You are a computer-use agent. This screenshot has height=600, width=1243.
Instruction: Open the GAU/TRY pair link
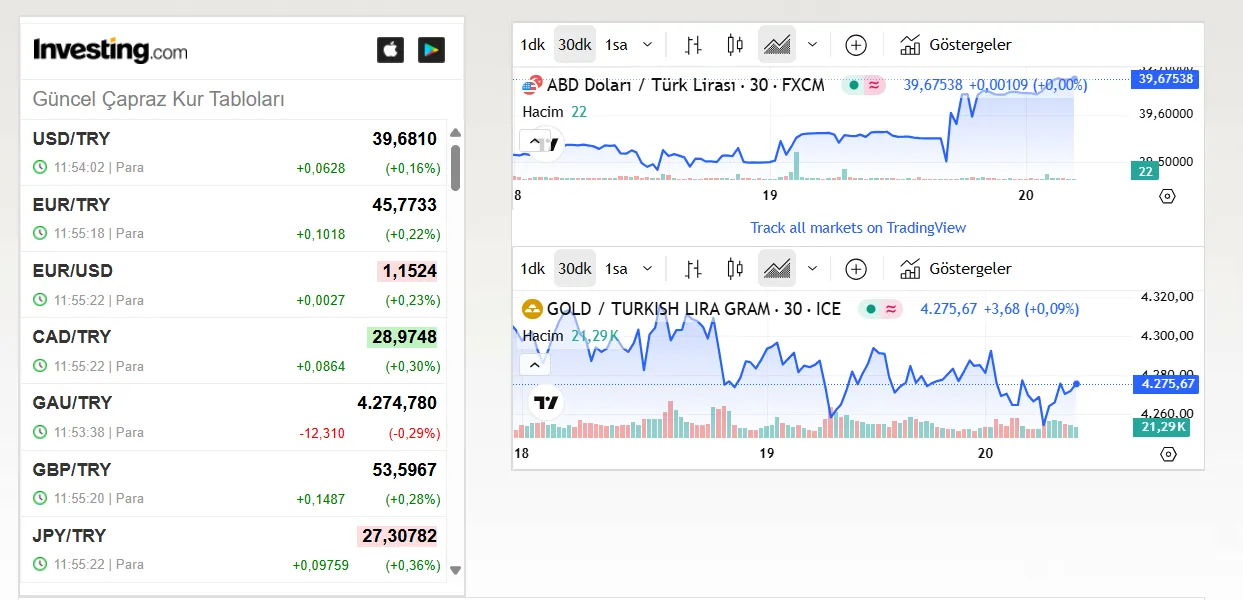tap(72, 402)
